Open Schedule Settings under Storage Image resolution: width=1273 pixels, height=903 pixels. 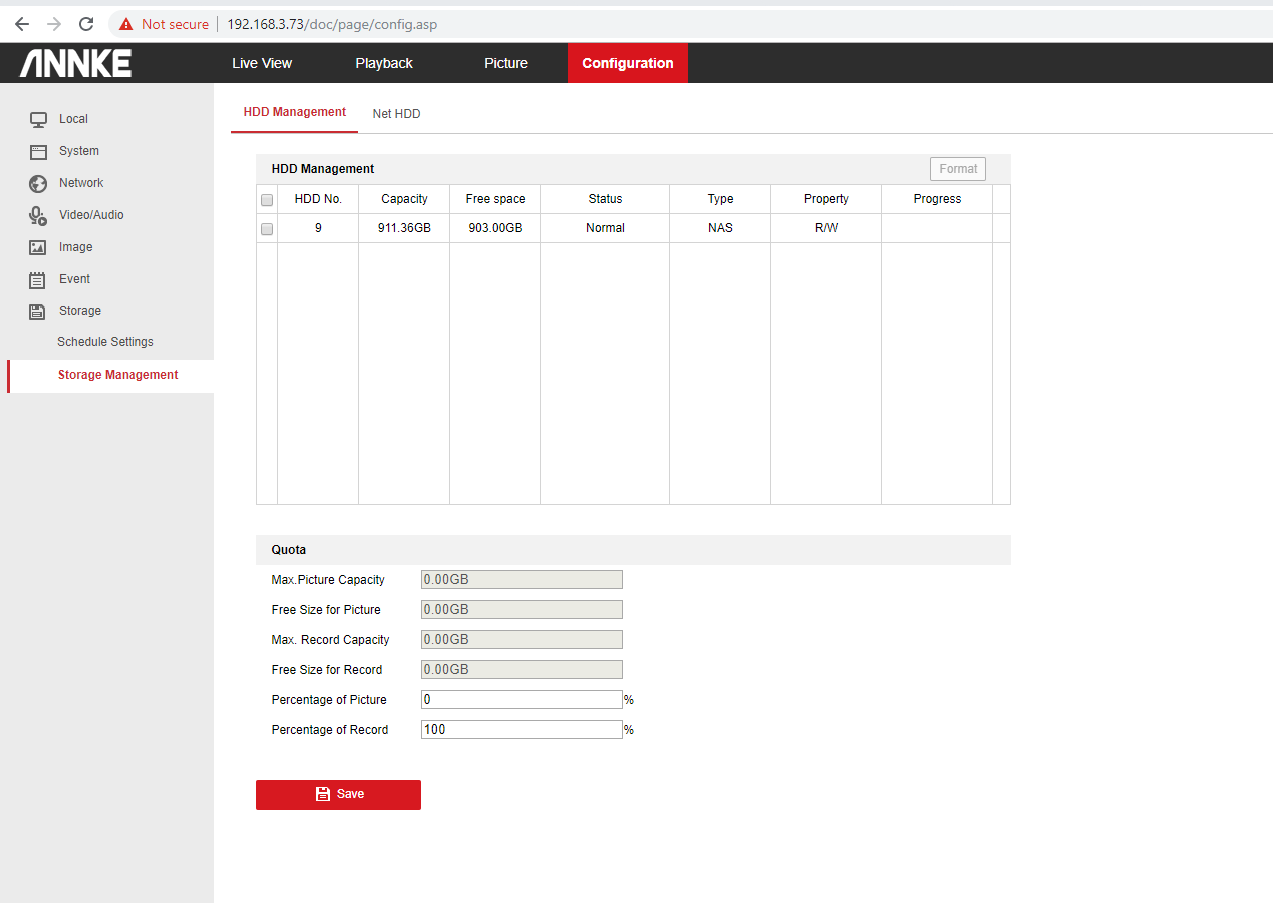point(105,342)
